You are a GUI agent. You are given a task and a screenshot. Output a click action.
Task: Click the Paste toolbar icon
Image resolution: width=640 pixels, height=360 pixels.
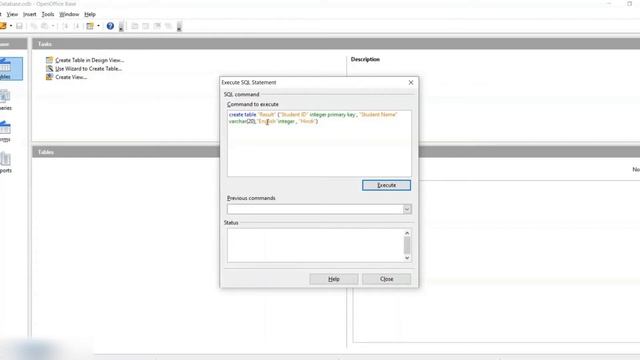44,26
